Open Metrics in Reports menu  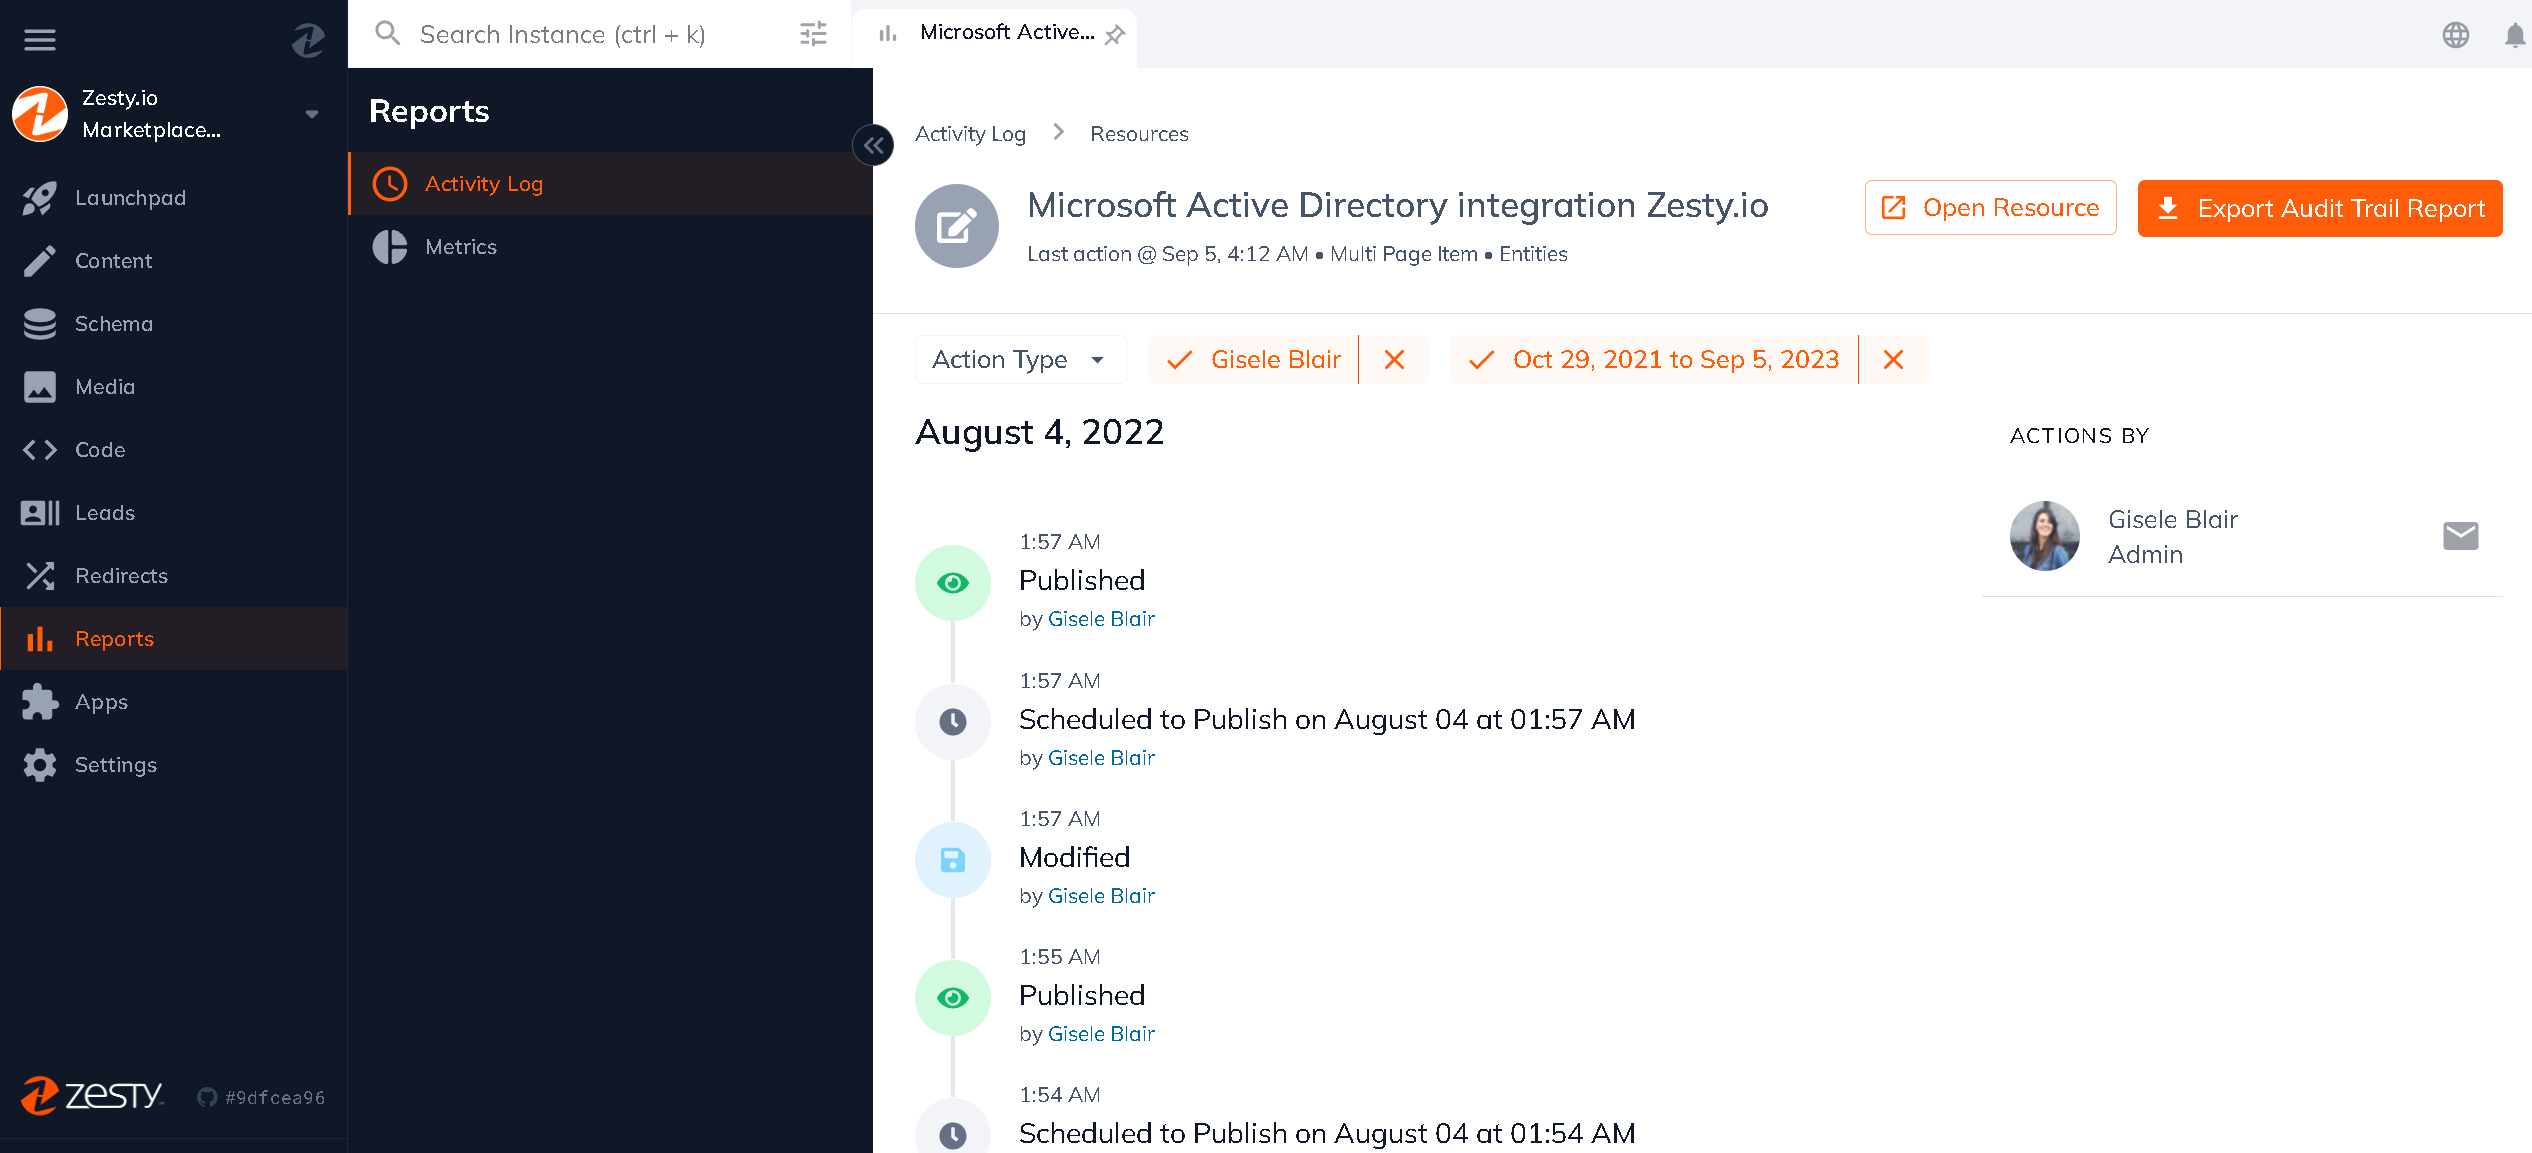[x=611, y=247]
